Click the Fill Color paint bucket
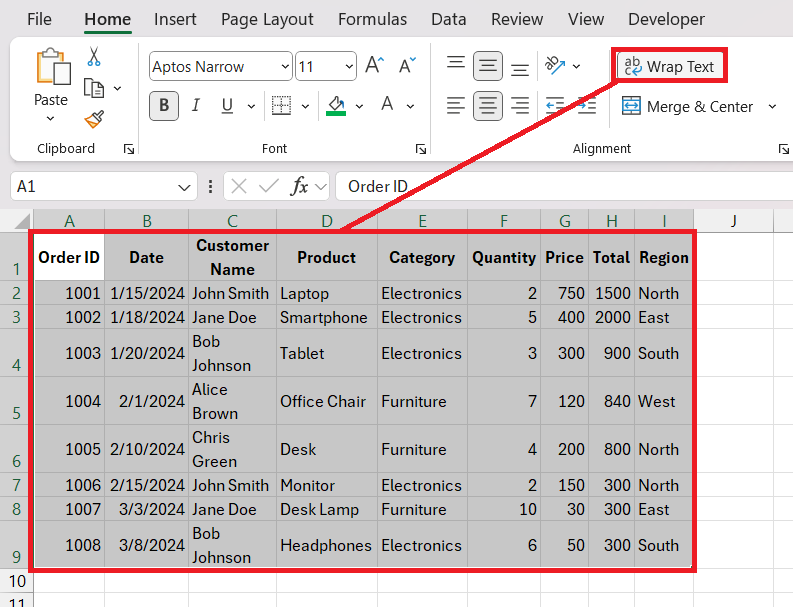Screen dimensions: 793x607 (x=336, y=106)
